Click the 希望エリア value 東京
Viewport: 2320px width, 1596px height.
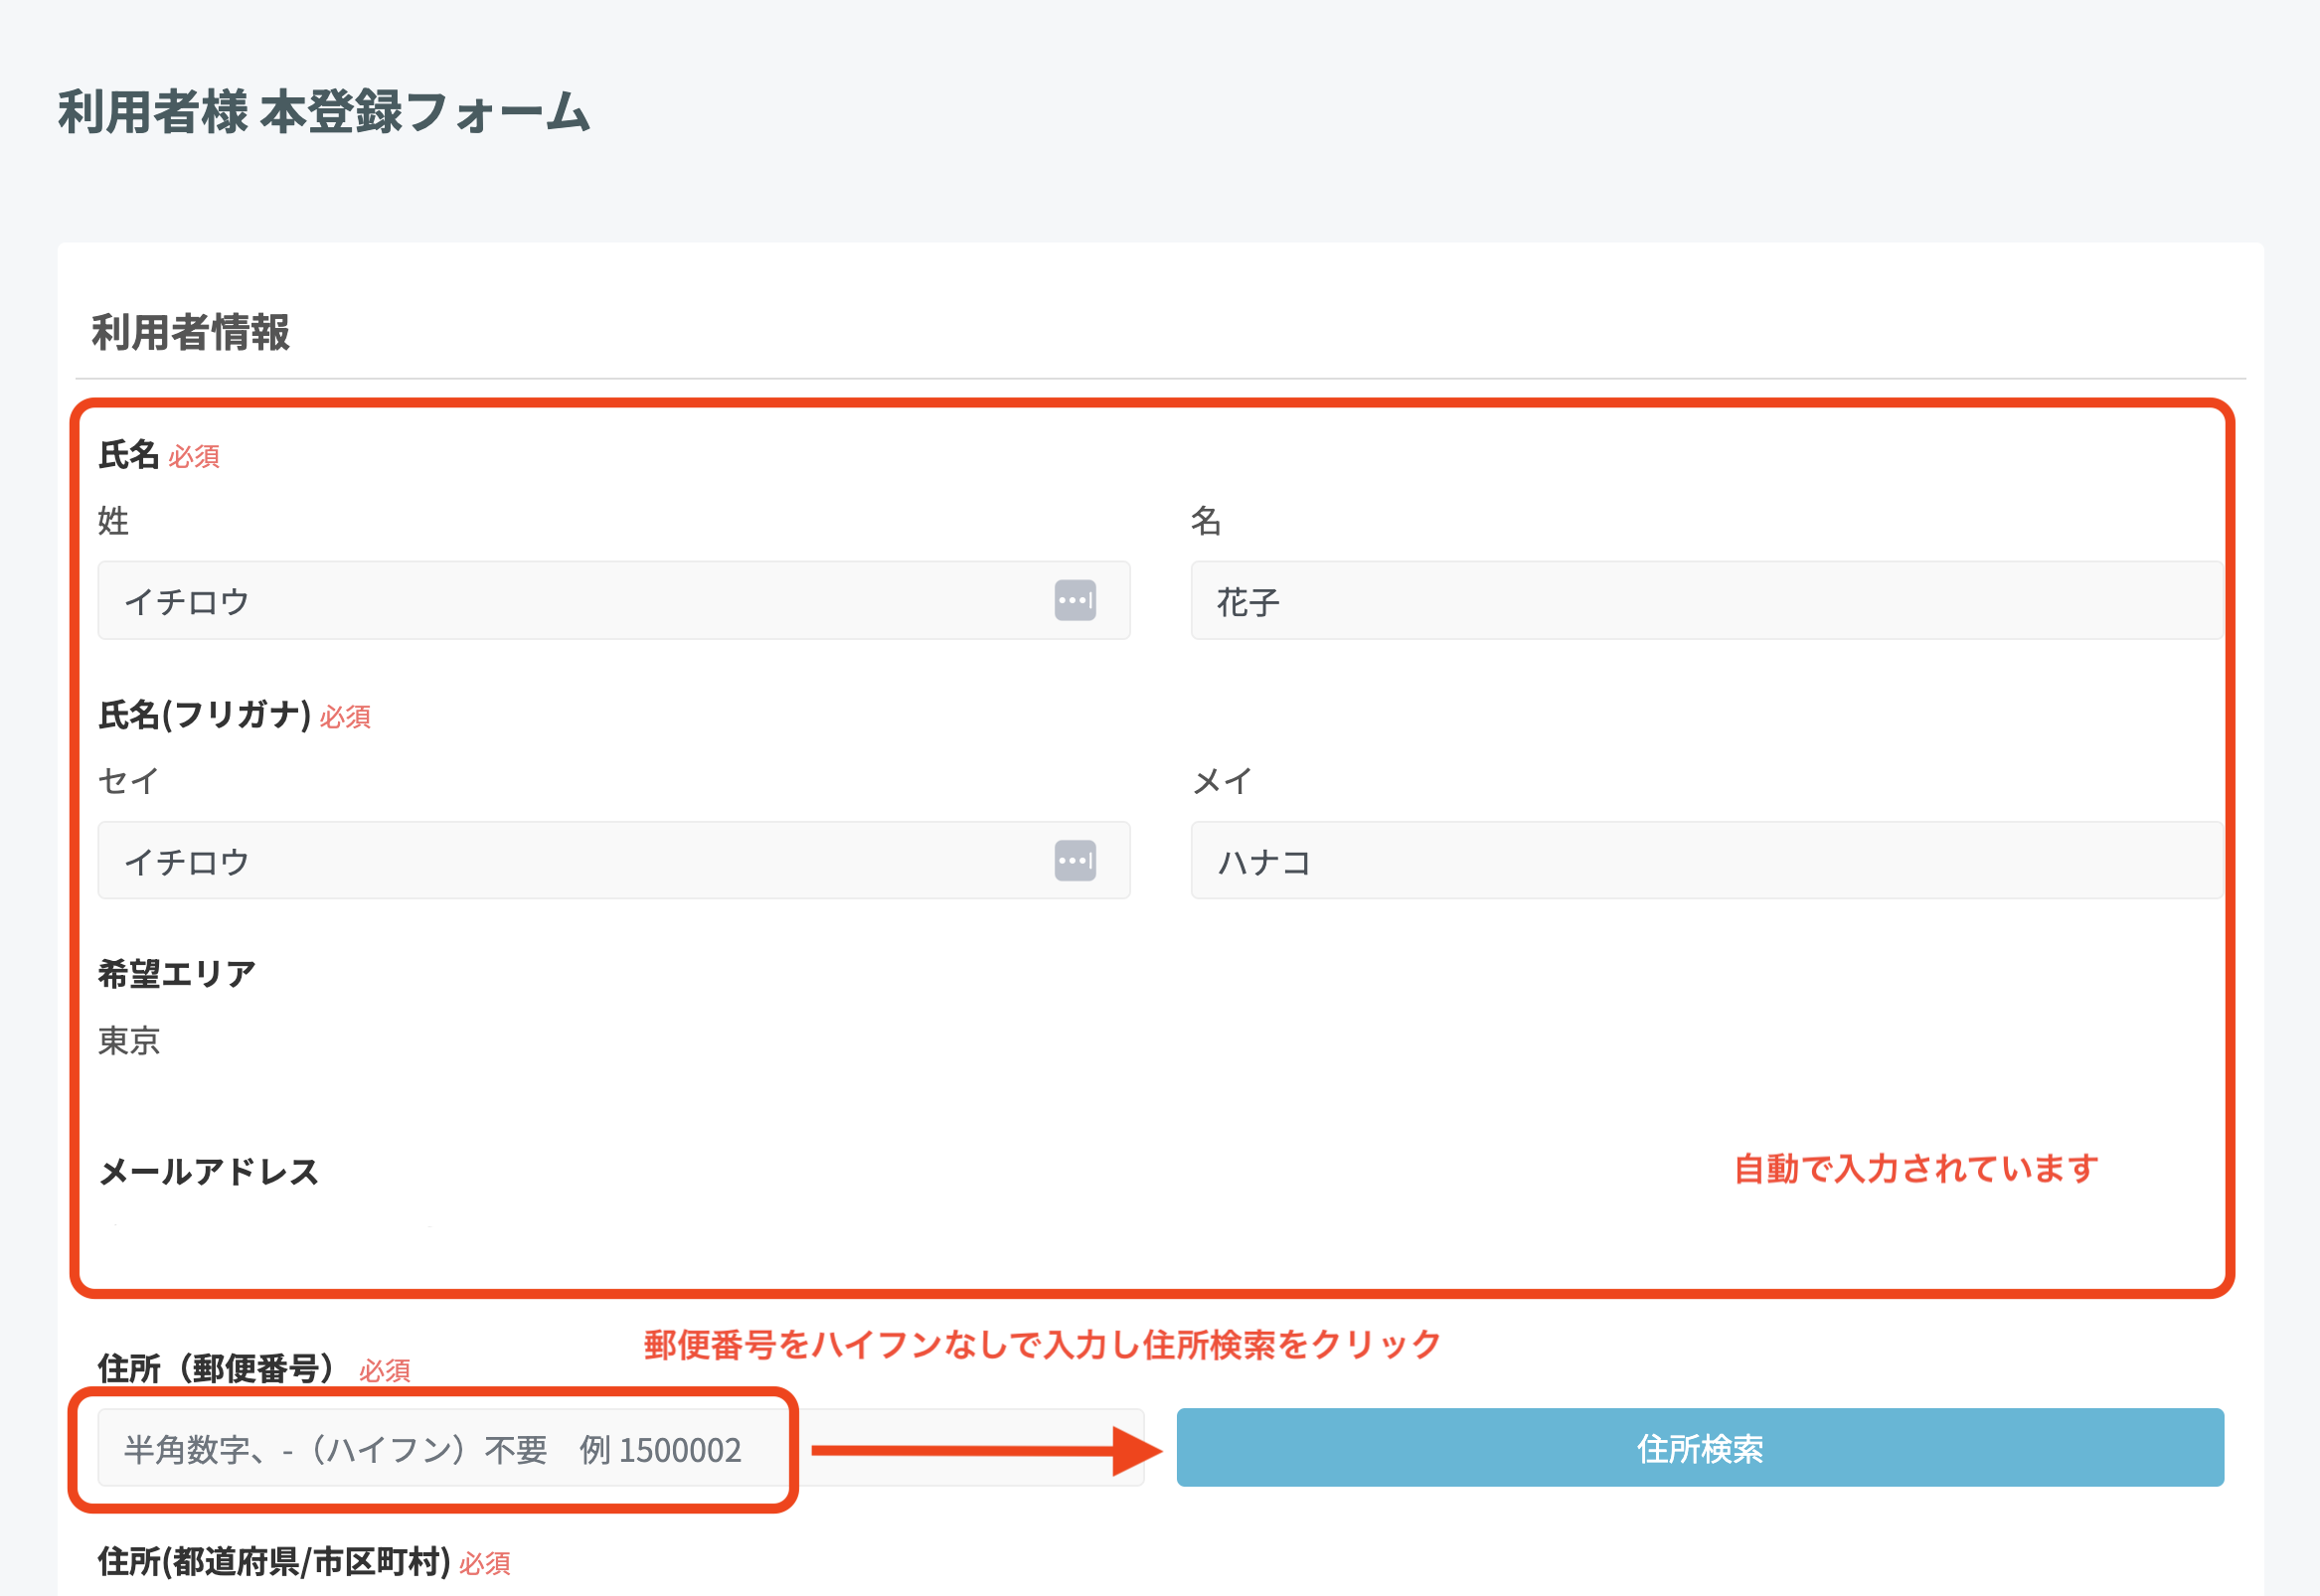pos(128,1042)
